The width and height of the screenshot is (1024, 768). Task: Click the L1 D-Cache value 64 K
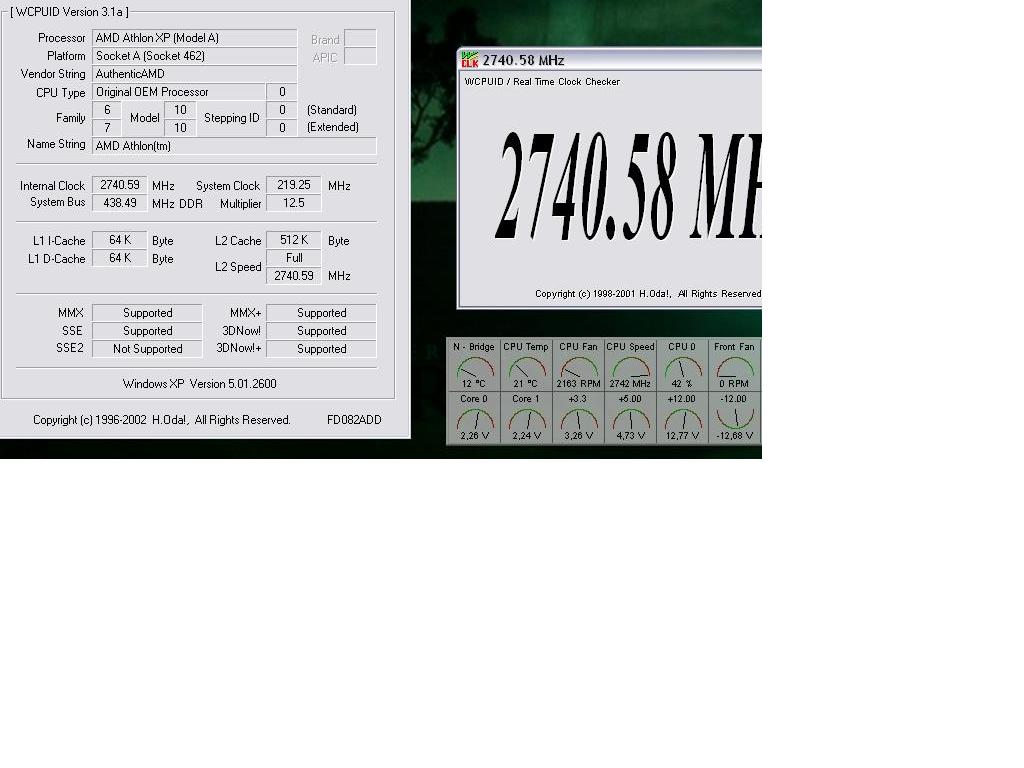click(x=120, y=258)
